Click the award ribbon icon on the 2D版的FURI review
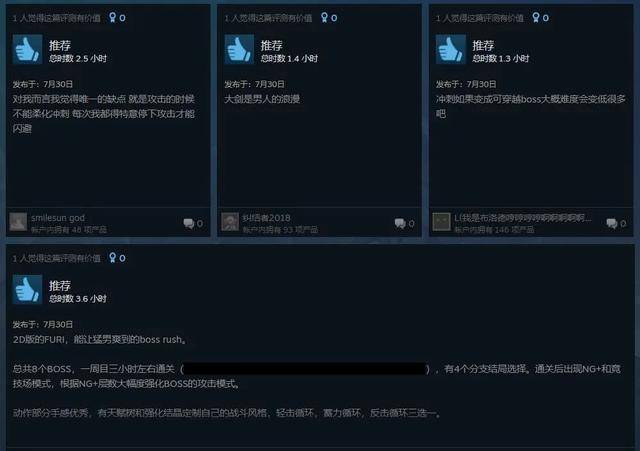The height and width of the screenshot is (451, 640). [112, 258]
